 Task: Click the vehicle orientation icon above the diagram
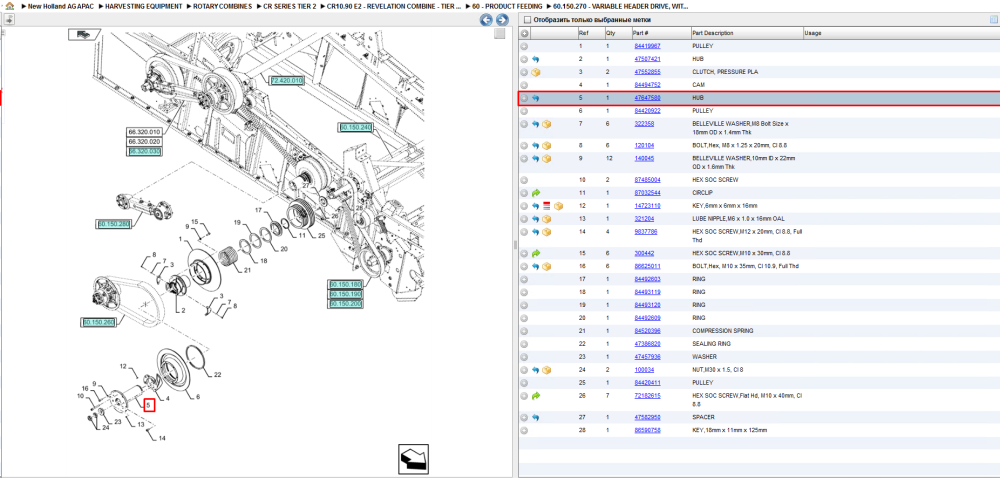coord(82,34)
